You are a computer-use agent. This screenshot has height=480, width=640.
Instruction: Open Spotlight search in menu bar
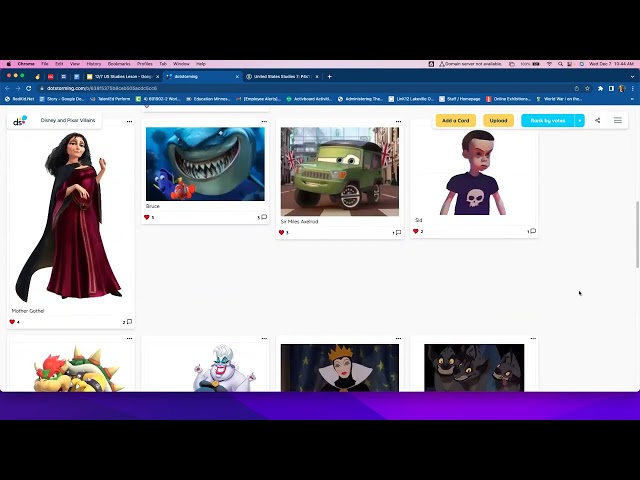560,64
